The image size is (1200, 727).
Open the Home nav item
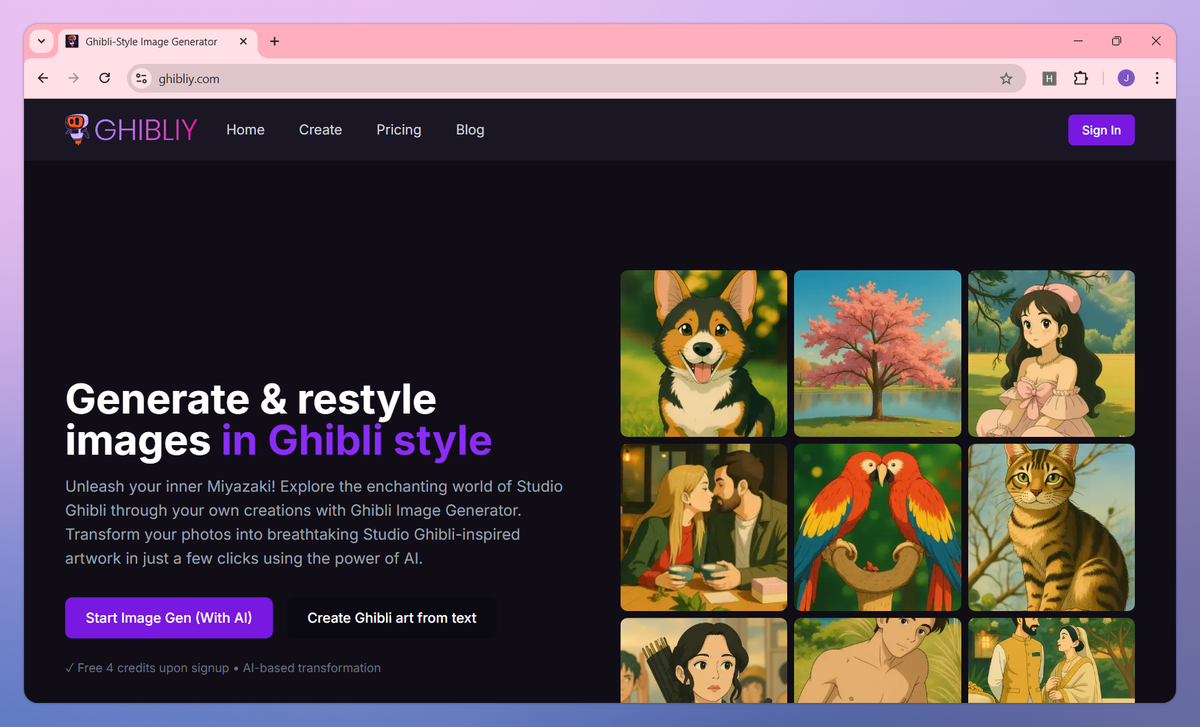(x=245, y=130)
